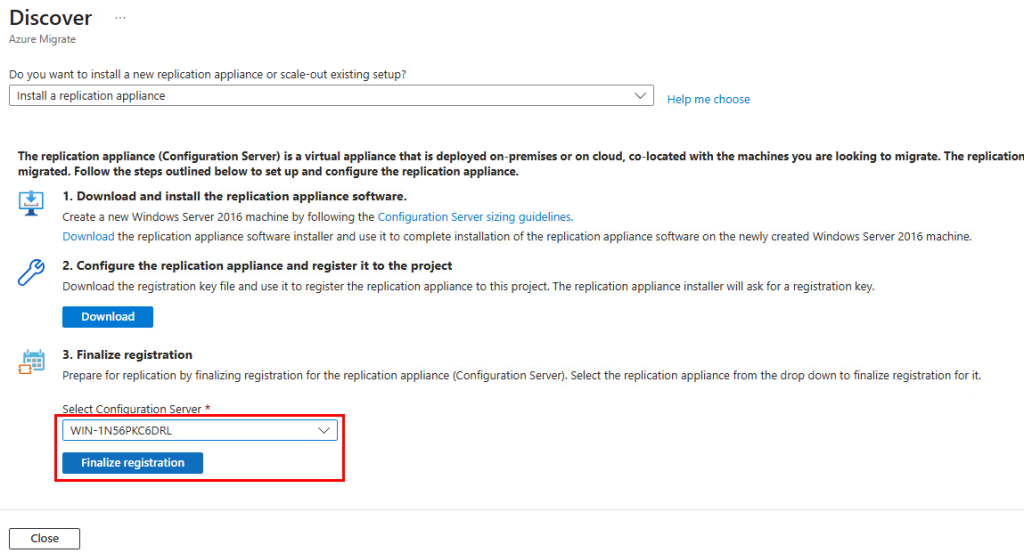Click the Download link for software installer
This screenshot has height=553, width=1024.
(88, 236)
